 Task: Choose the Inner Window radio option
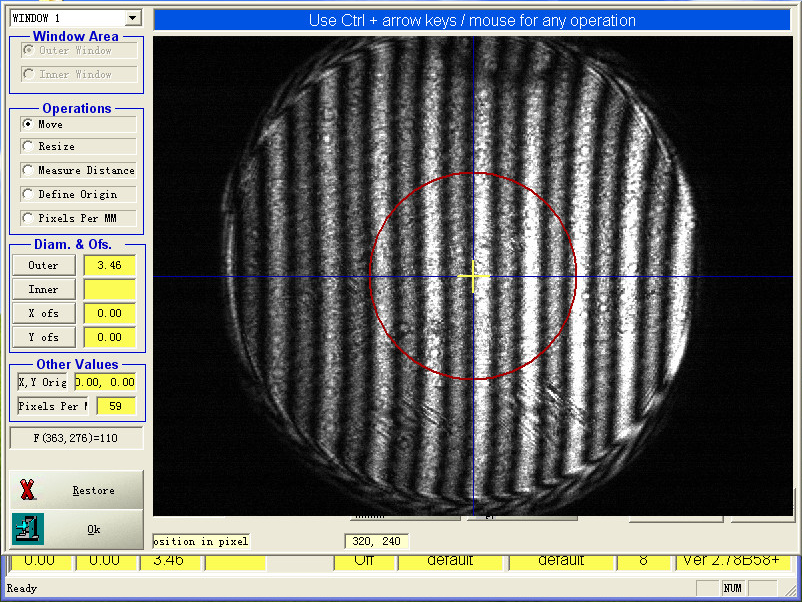[27, 74]
